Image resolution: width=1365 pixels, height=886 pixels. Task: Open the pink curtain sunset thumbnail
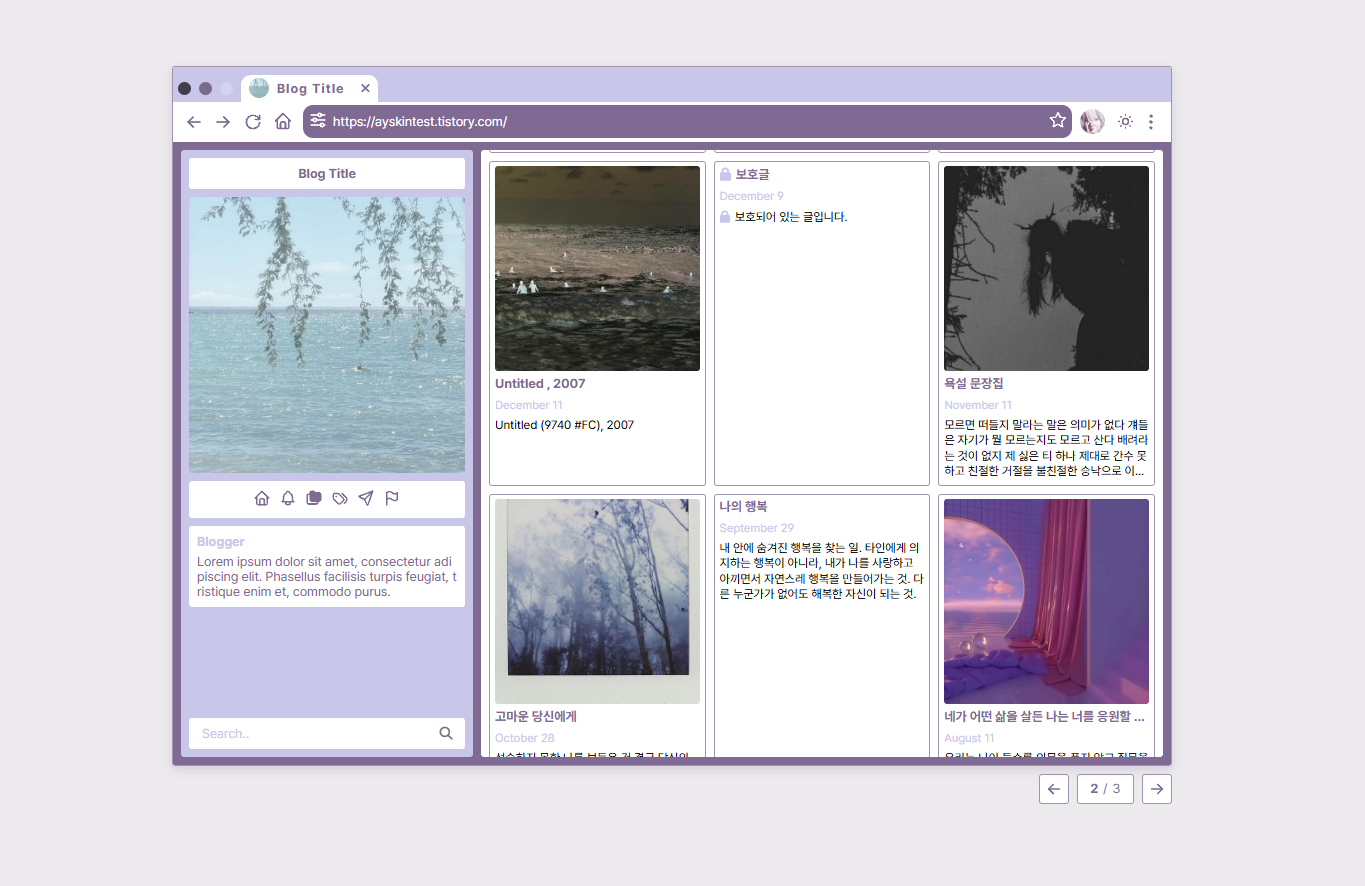coord(1046,601)
